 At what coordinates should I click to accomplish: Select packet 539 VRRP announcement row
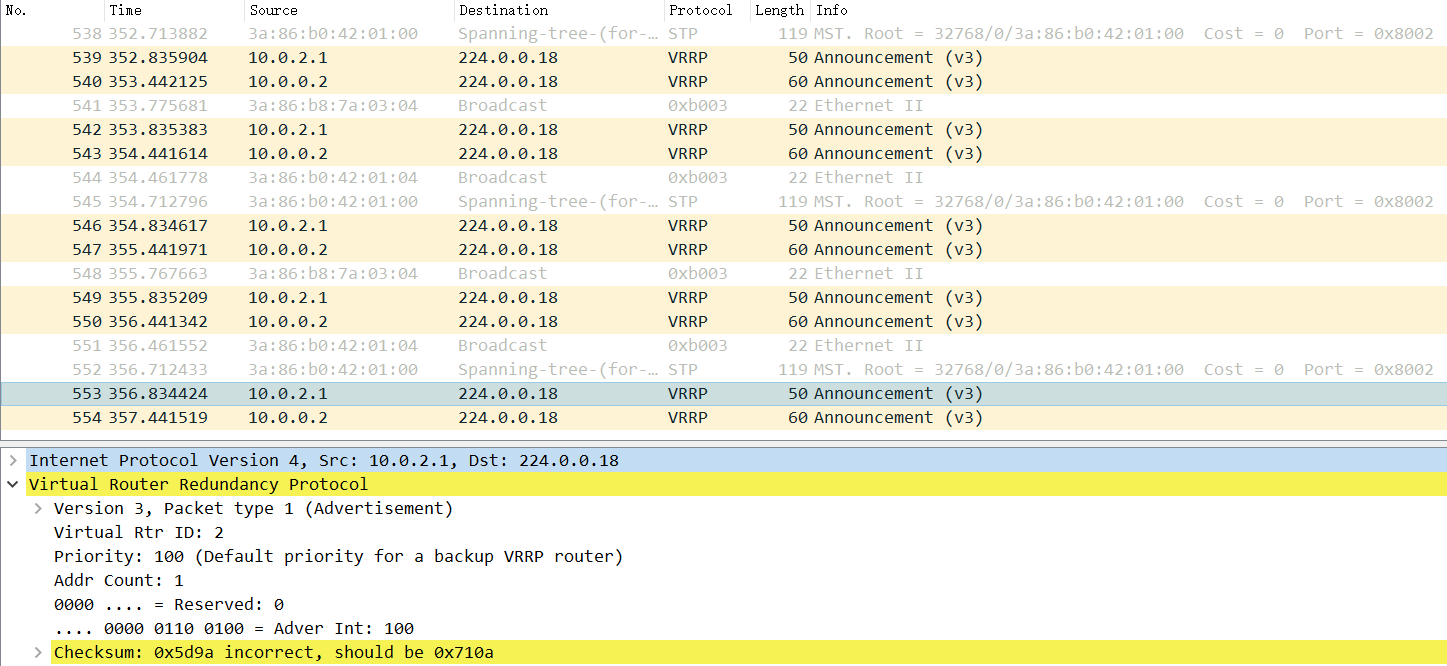[723, 57]
